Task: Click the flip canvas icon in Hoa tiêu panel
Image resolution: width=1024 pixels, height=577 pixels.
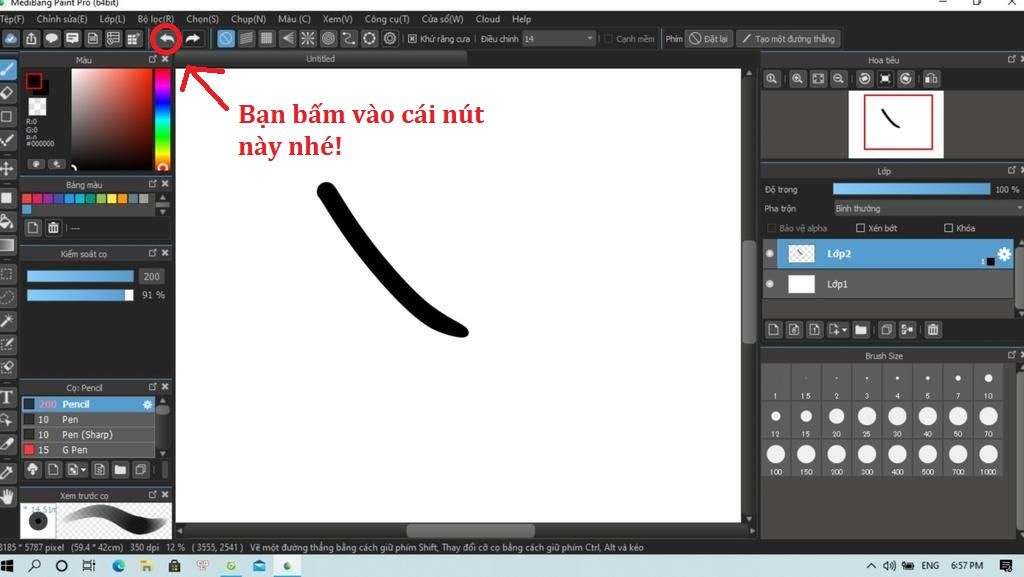Action: coord(931,79)
